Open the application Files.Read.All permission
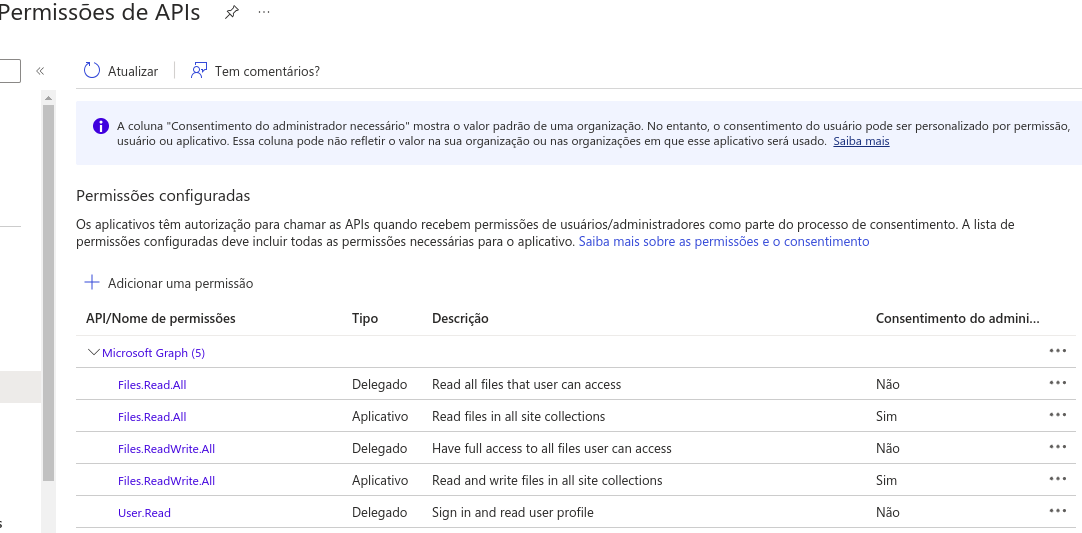The height and width of the screenshot is (533, 1082). 152,417
